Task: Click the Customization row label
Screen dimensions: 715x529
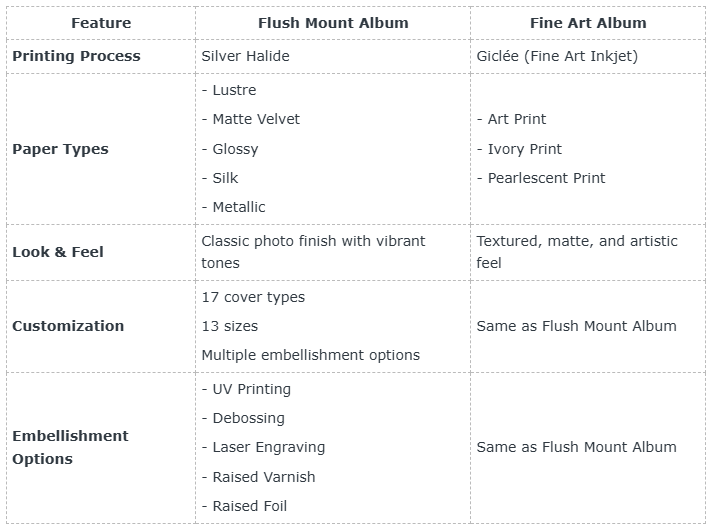Action: pyautogui.click(x=68, y=326)
